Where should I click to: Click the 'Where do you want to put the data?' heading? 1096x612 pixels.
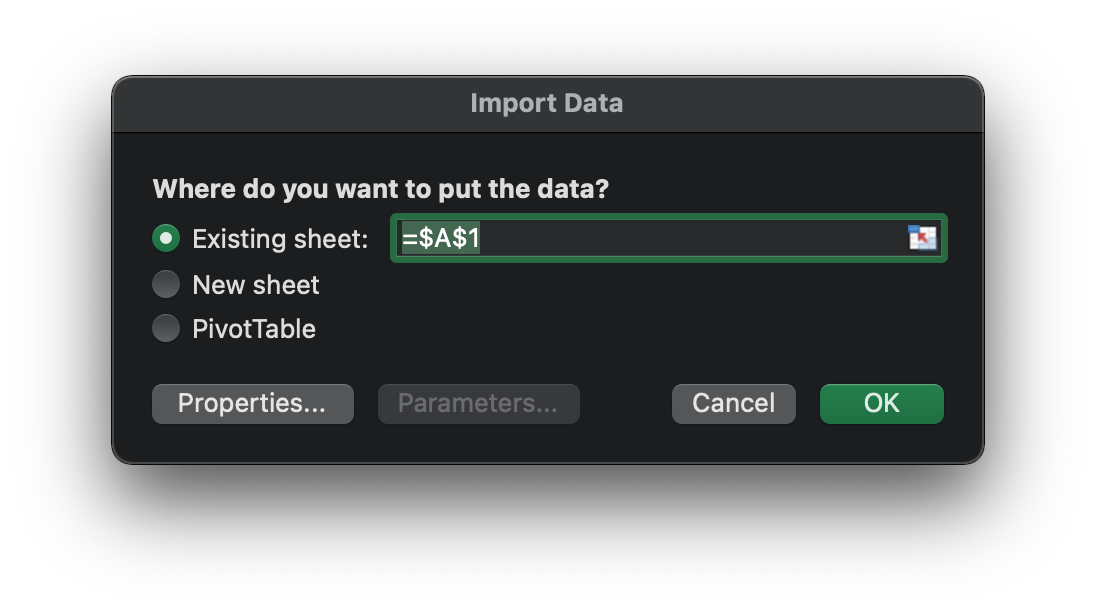(x=381, y=189)
